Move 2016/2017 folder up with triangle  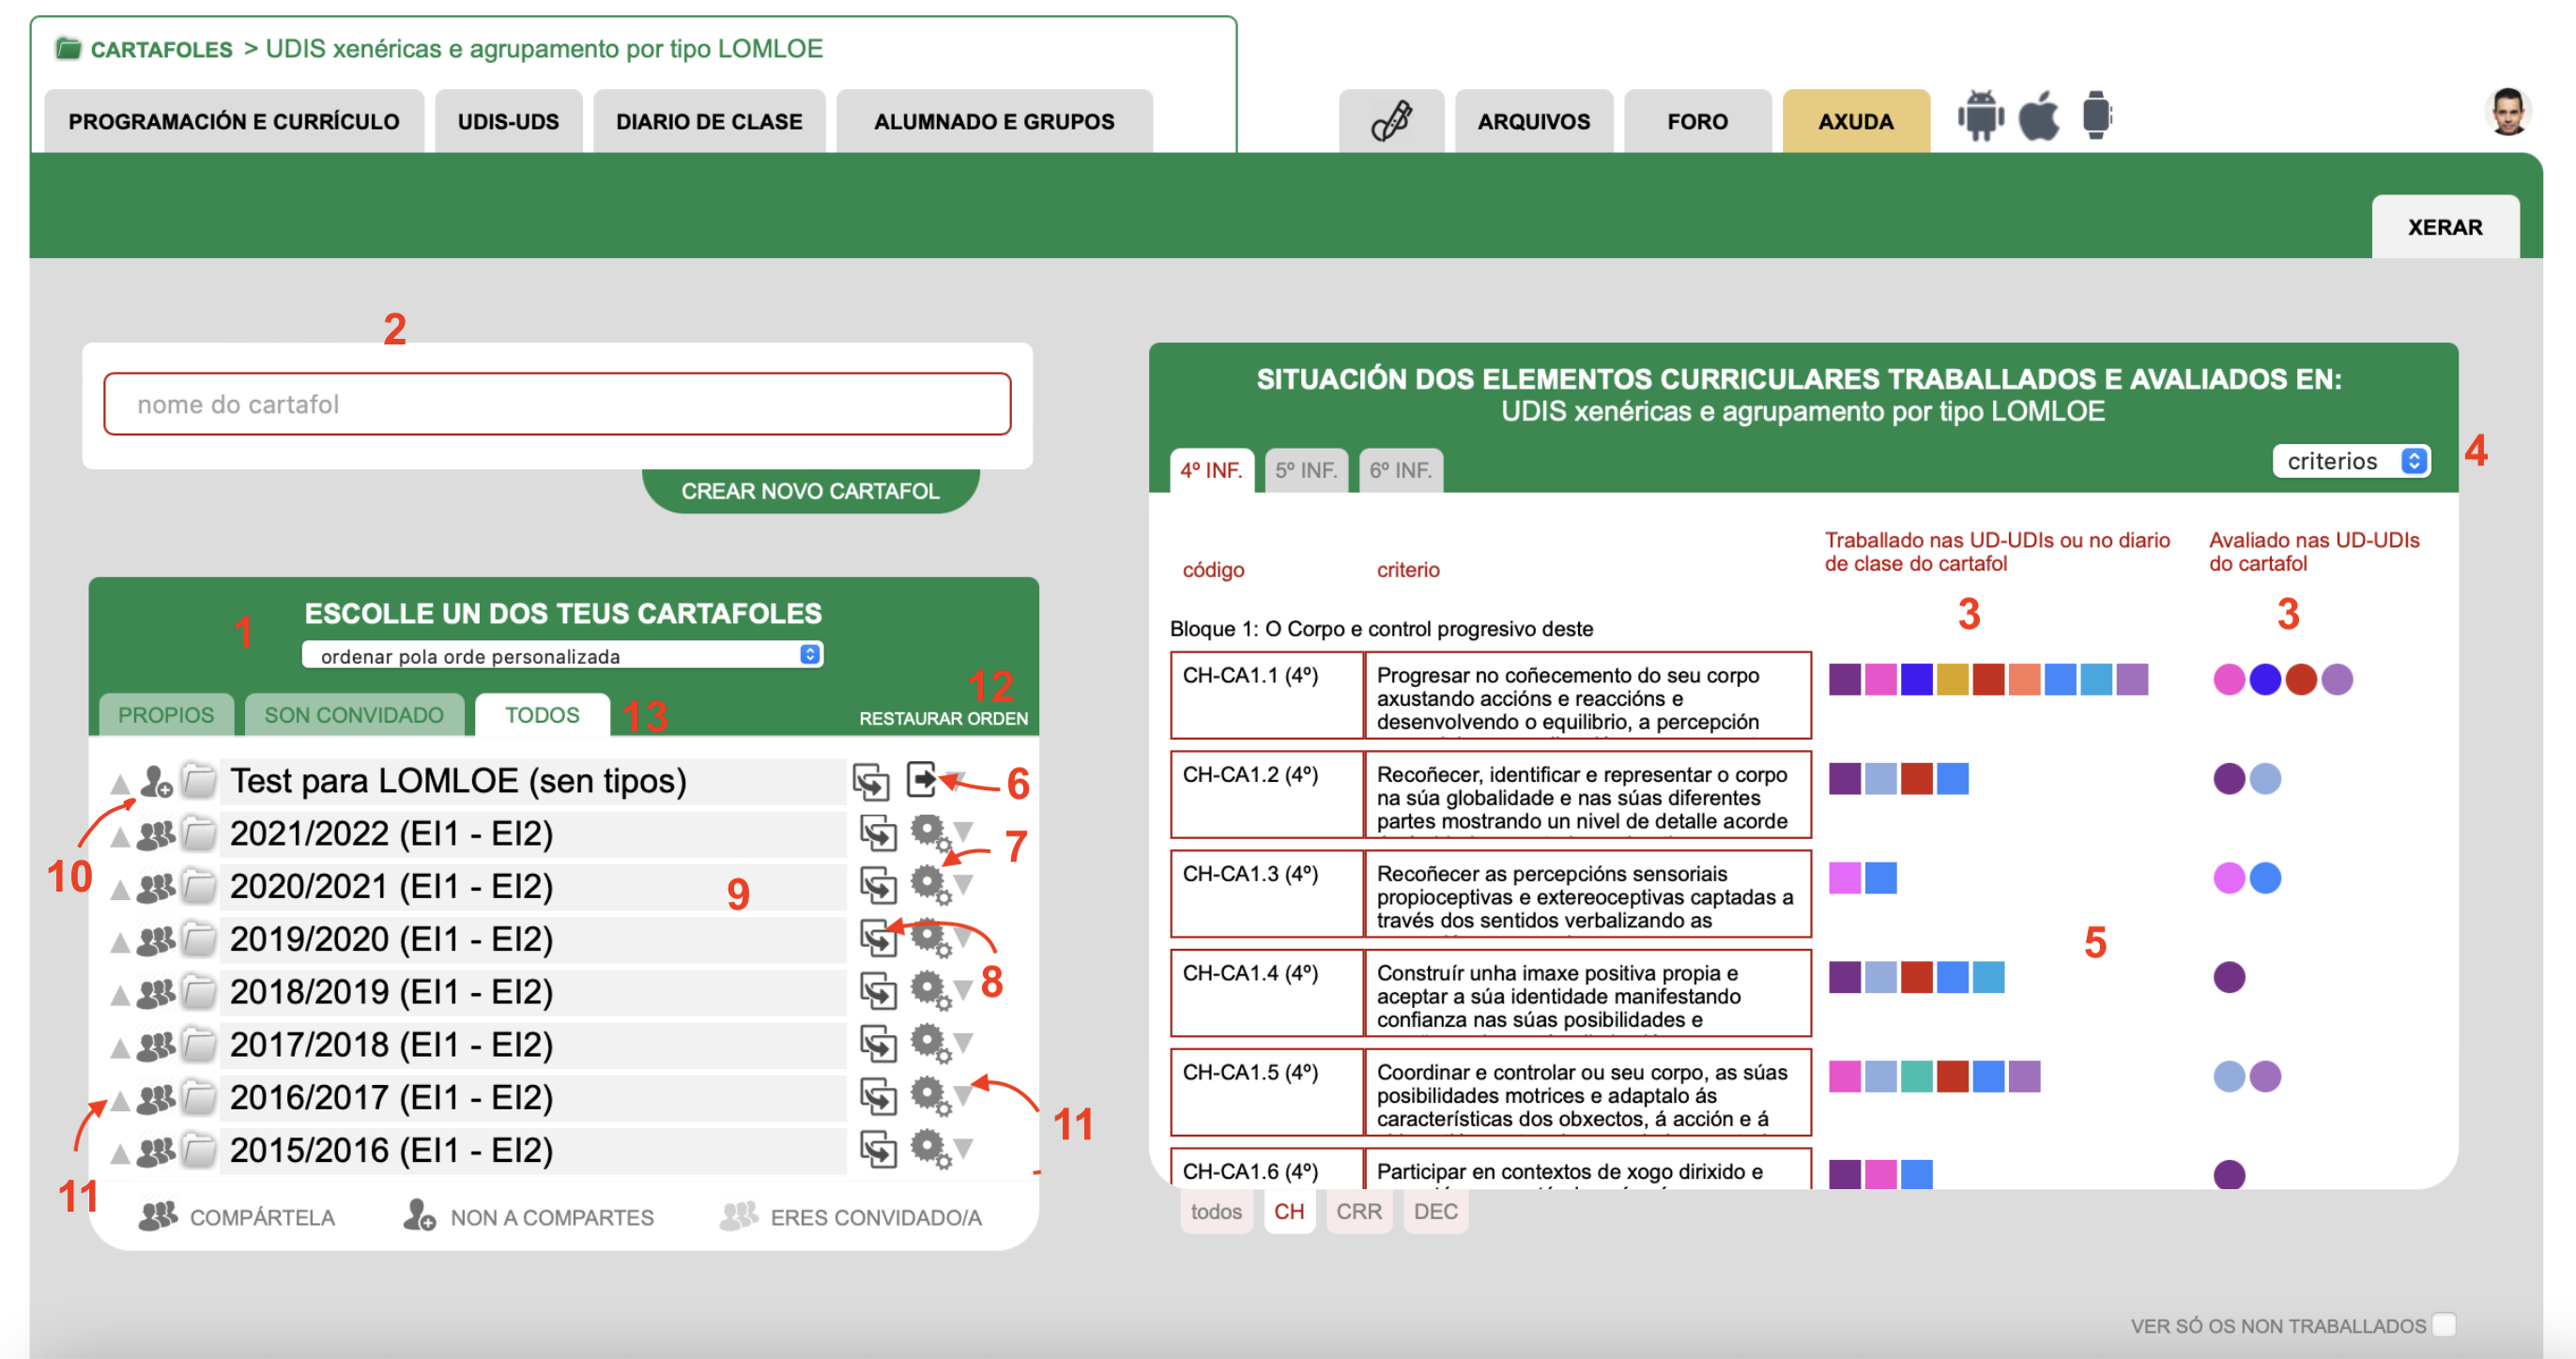click(120, 1101)
